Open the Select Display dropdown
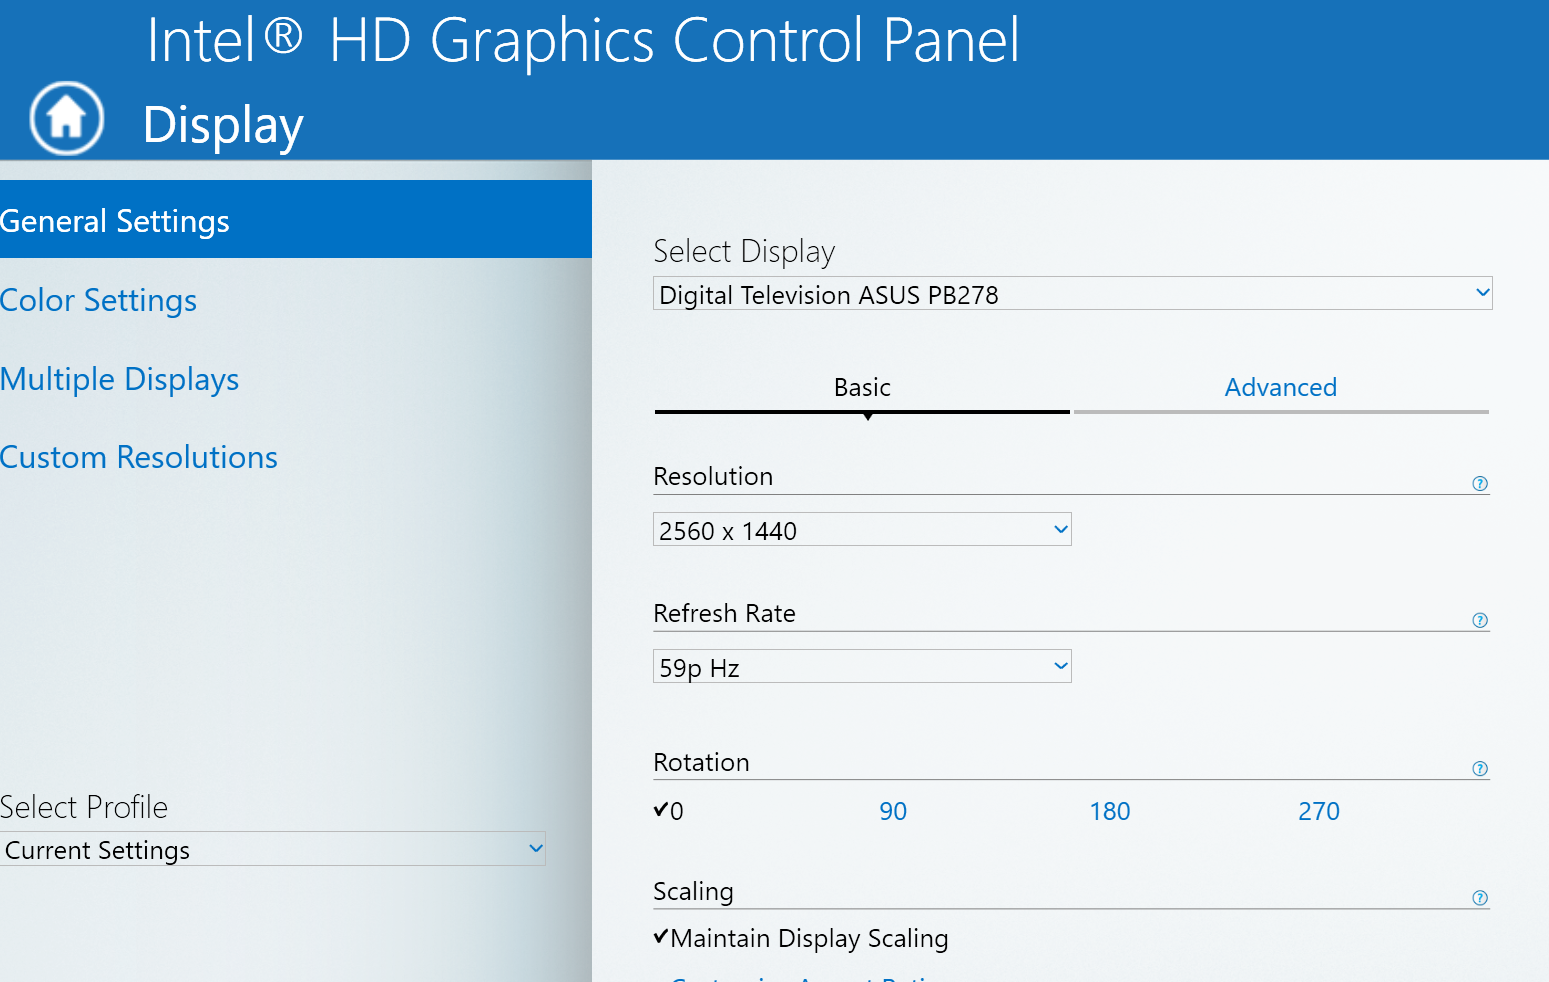This screenshot has width=1549, height=982. [x=1072, y=293]
